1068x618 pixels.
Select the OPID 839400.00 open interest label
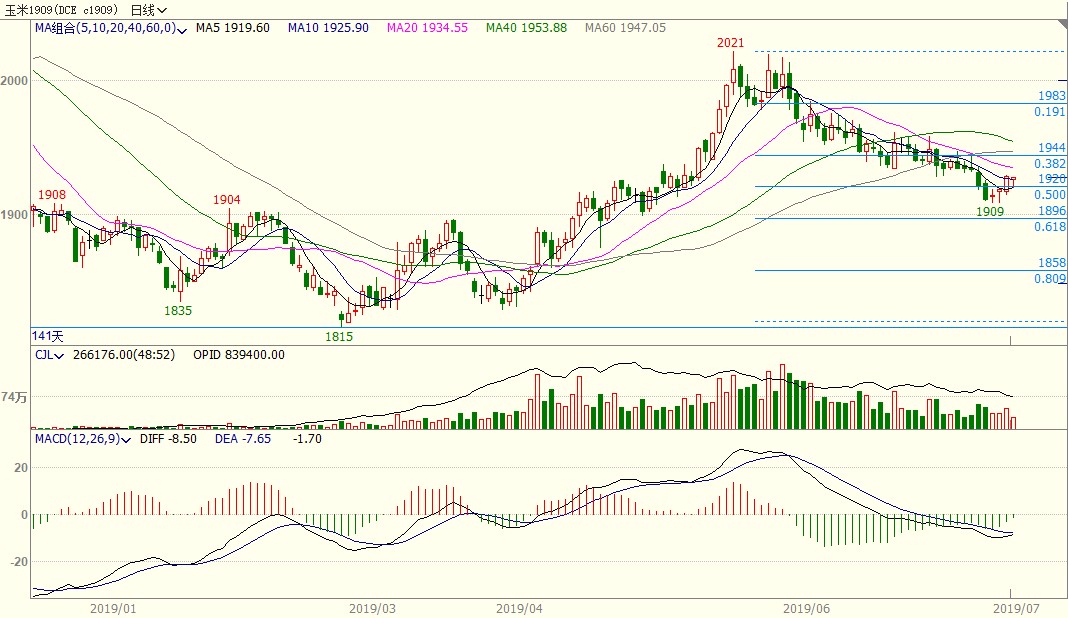pyautogui.click(x=239, y=355)
